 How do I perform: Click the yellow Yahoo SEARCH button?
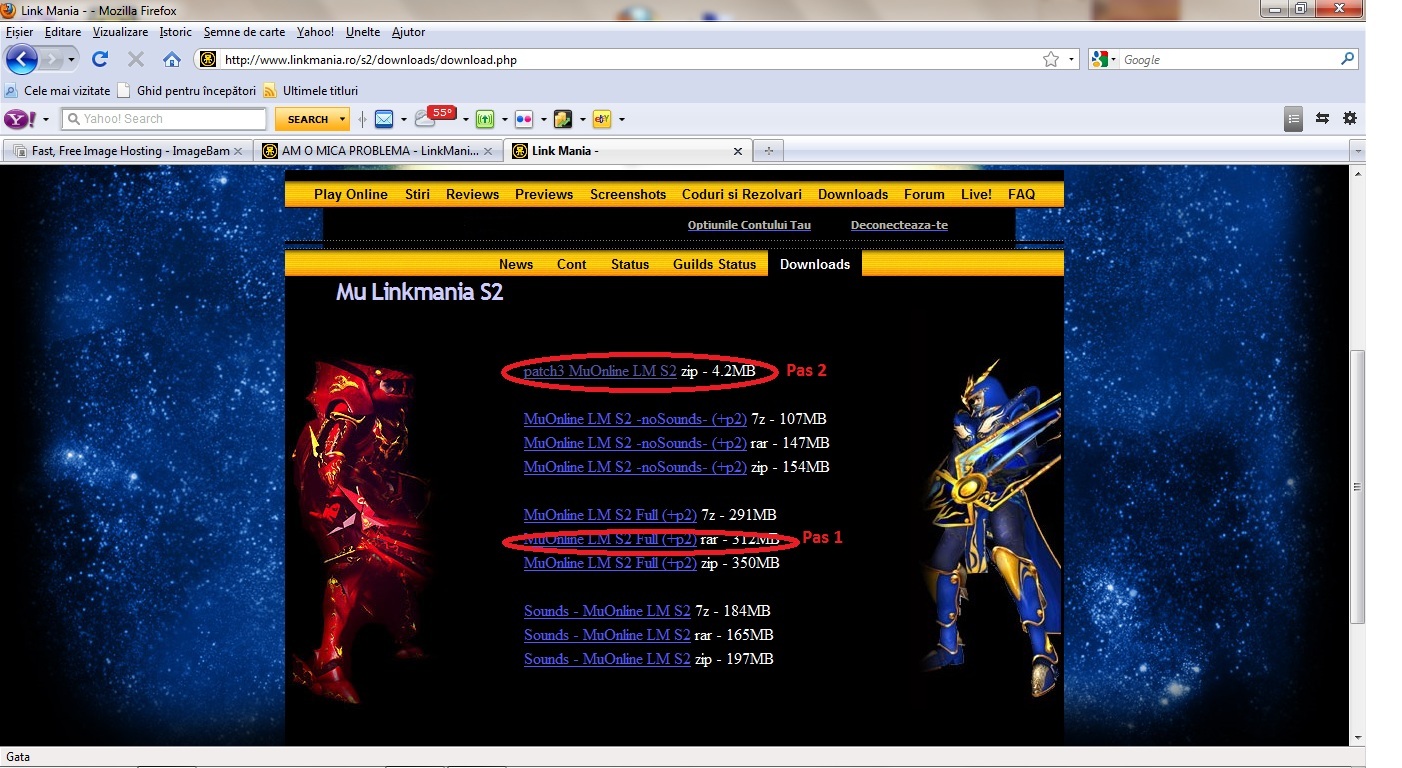tap(307, 119)
